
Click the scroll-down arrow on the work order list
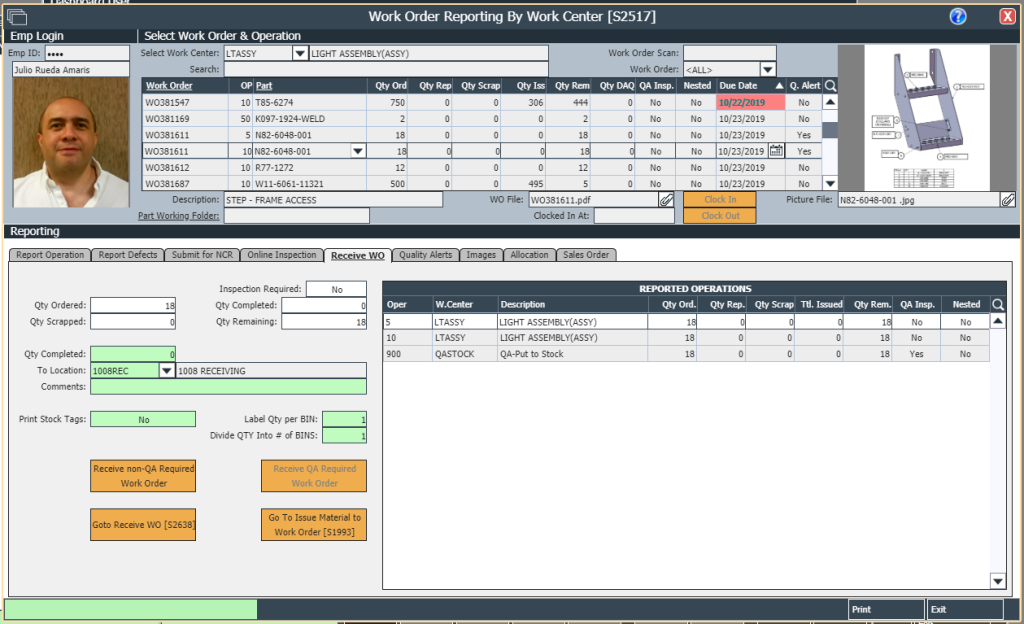829,183
